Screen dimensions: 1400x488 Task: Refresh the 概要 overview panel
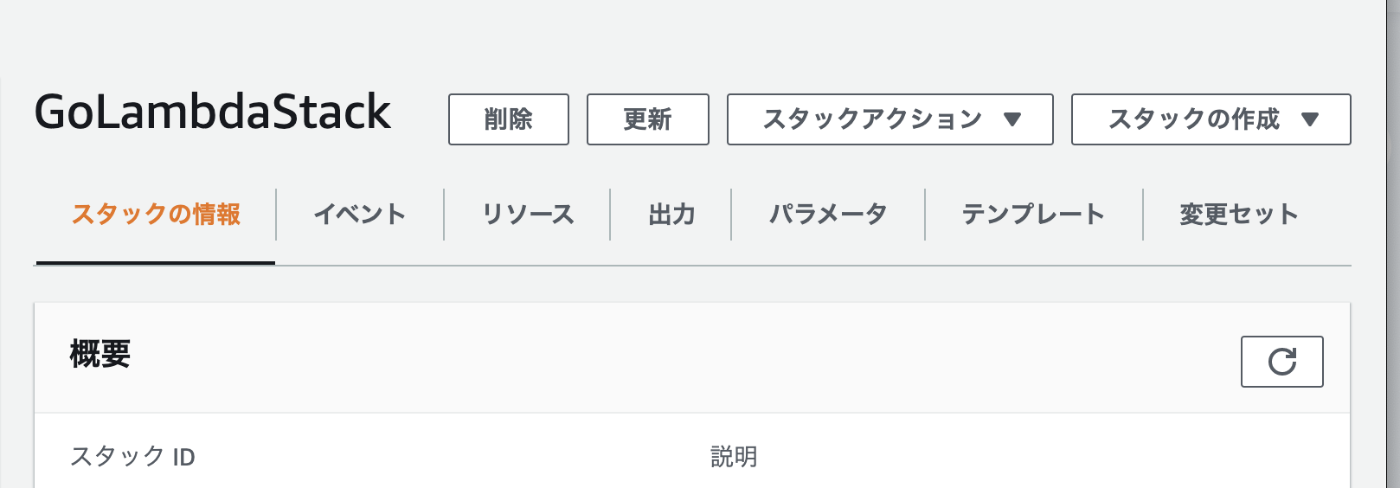click(x=1282, y=362)
